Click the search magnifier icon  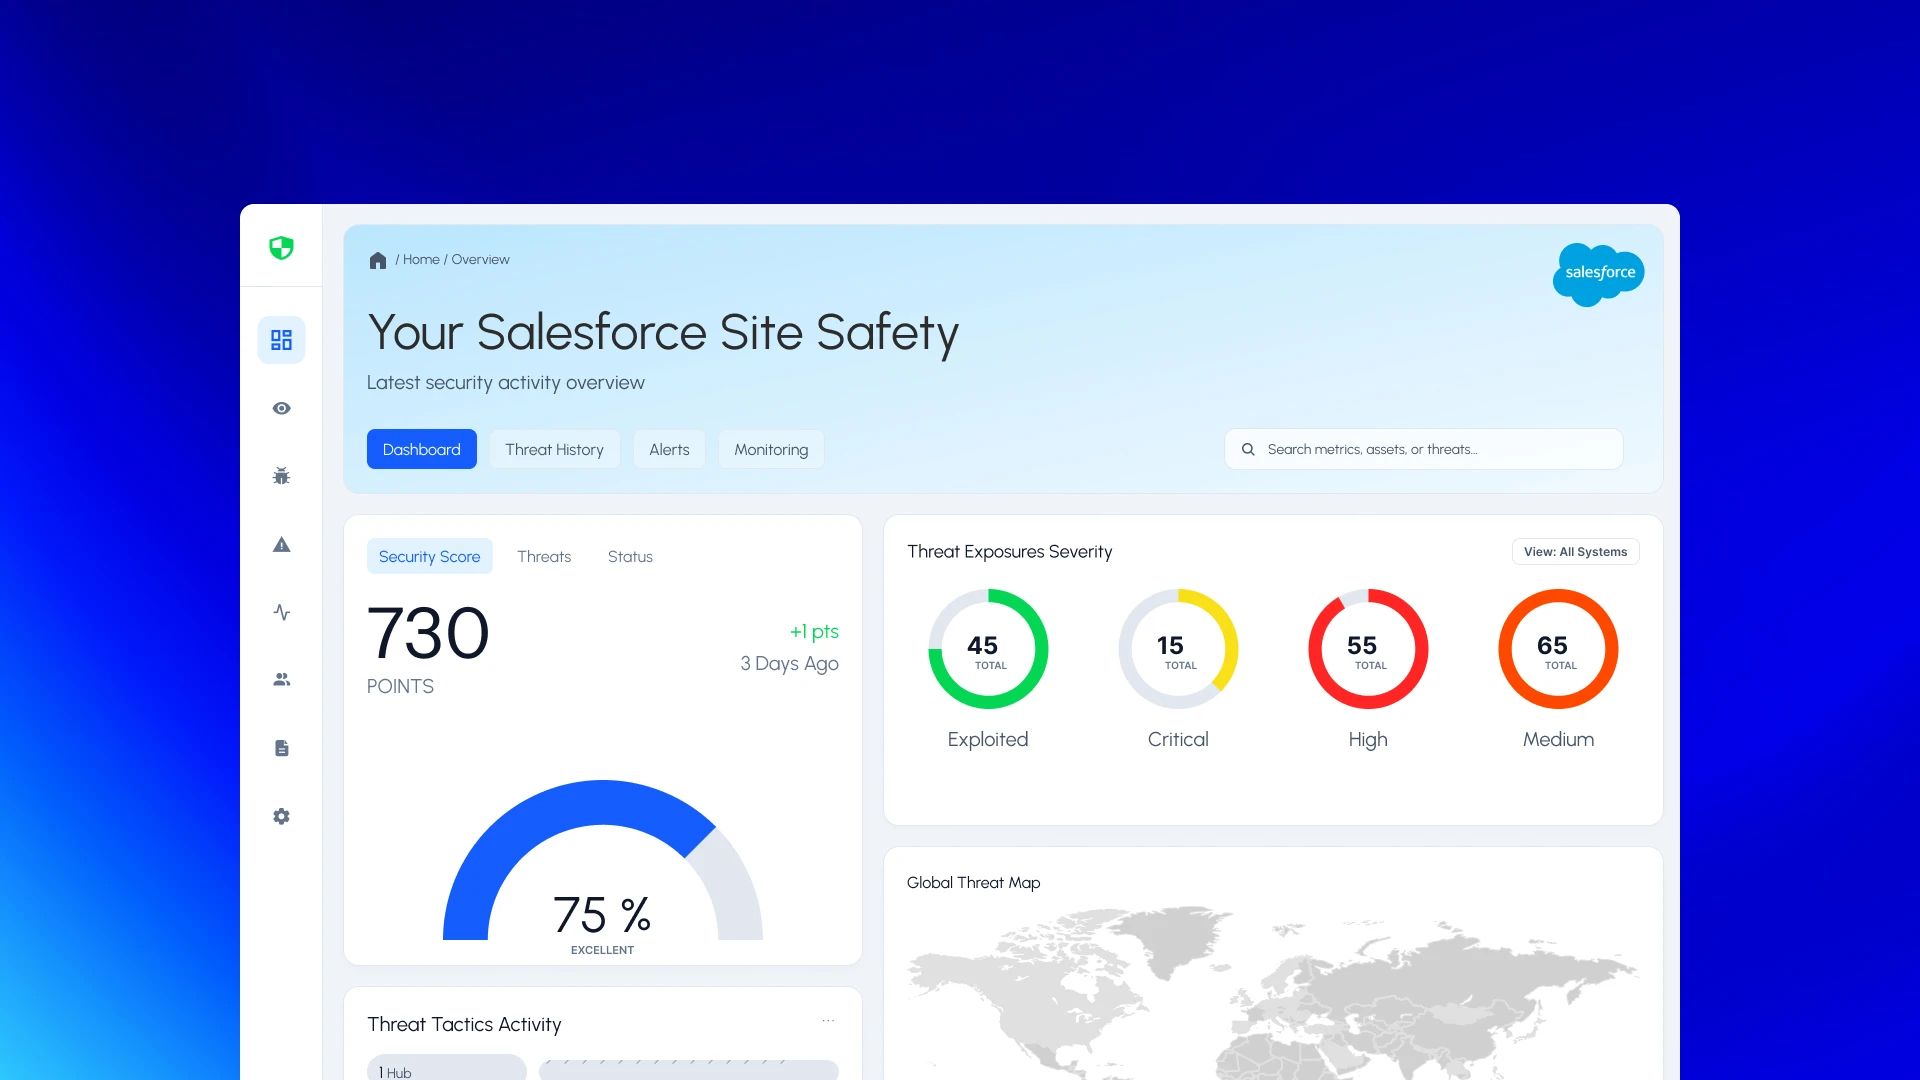pos(1248,449)
